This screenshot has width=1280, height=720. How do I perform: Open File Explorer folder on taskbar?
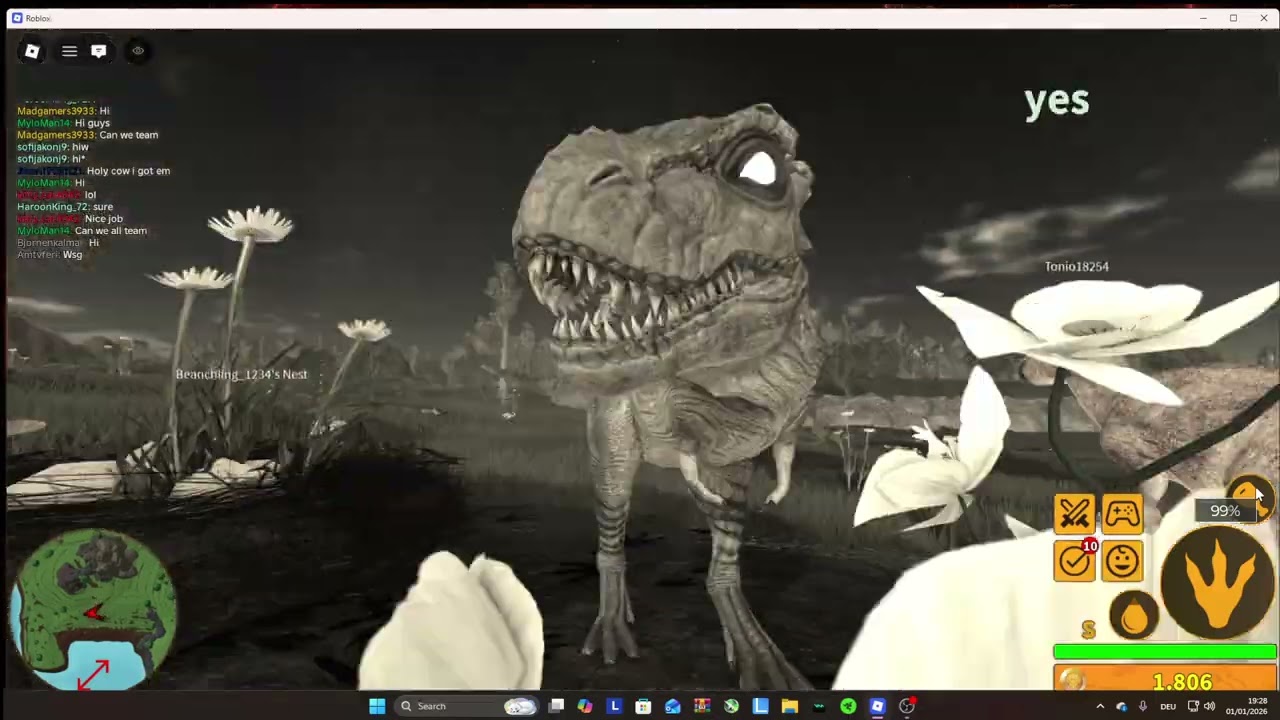coord(789,706)
